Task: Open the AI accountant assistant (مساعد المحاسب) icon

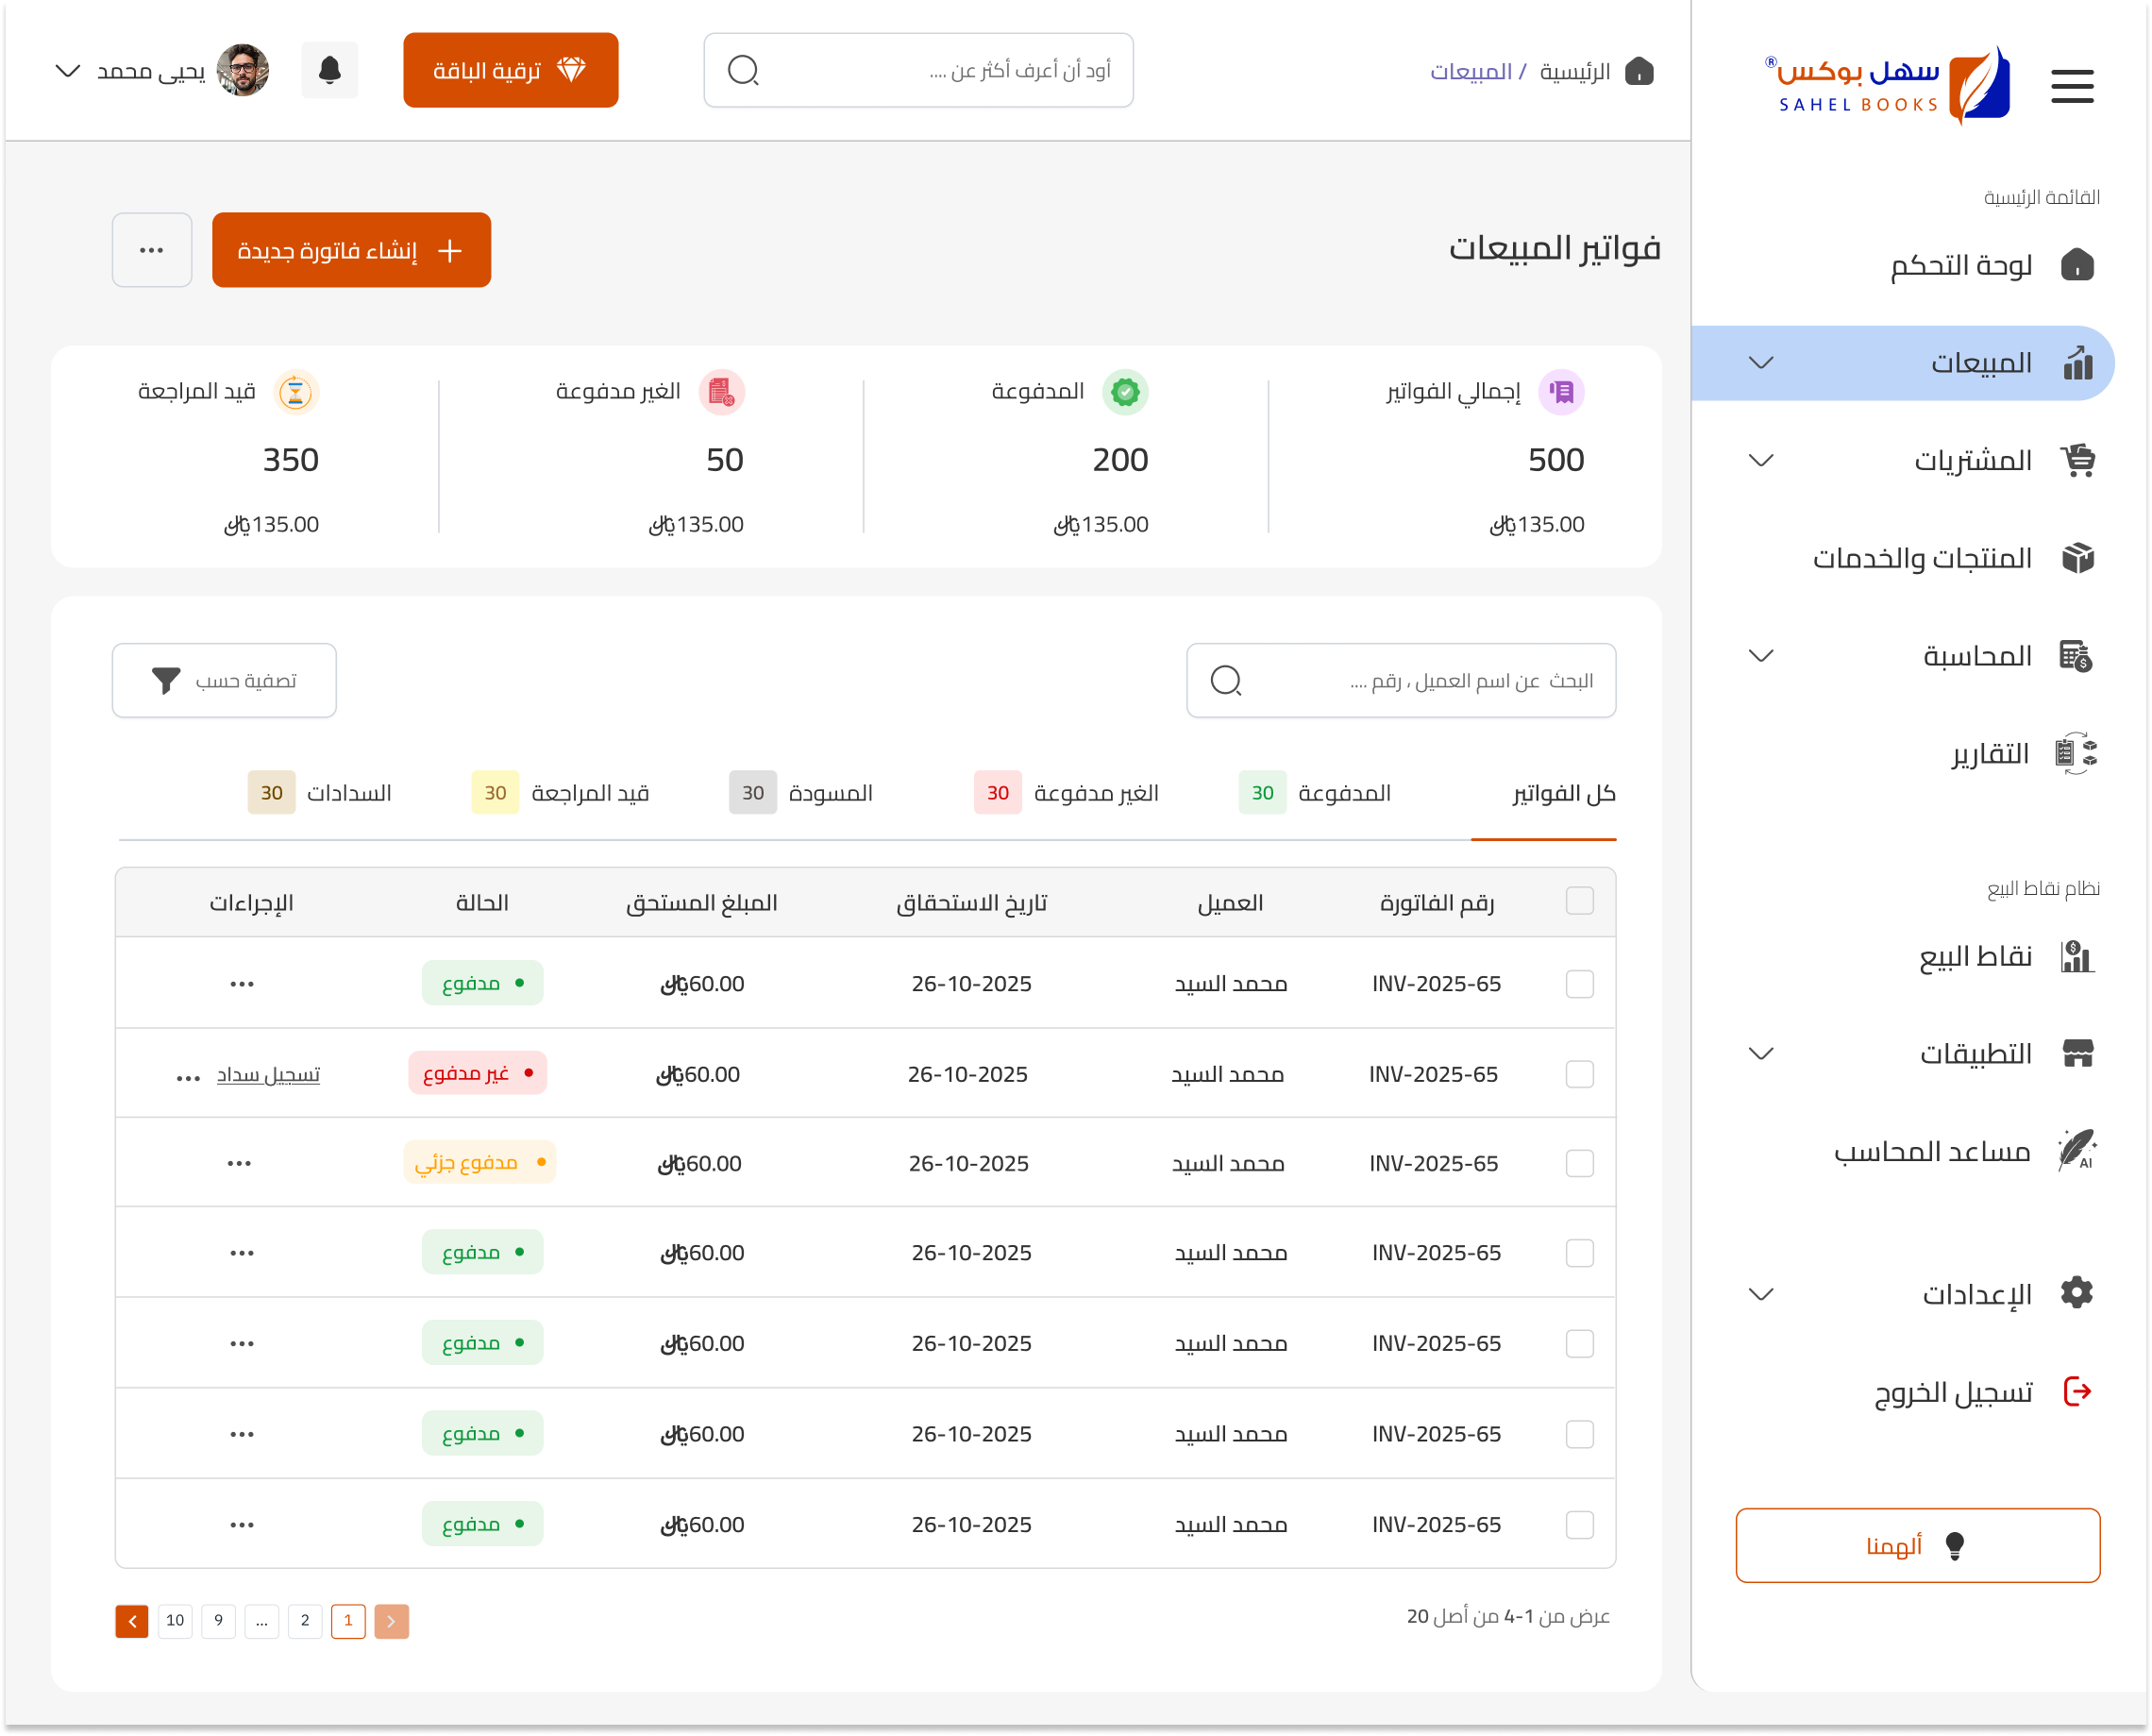Action: 2077,1150
